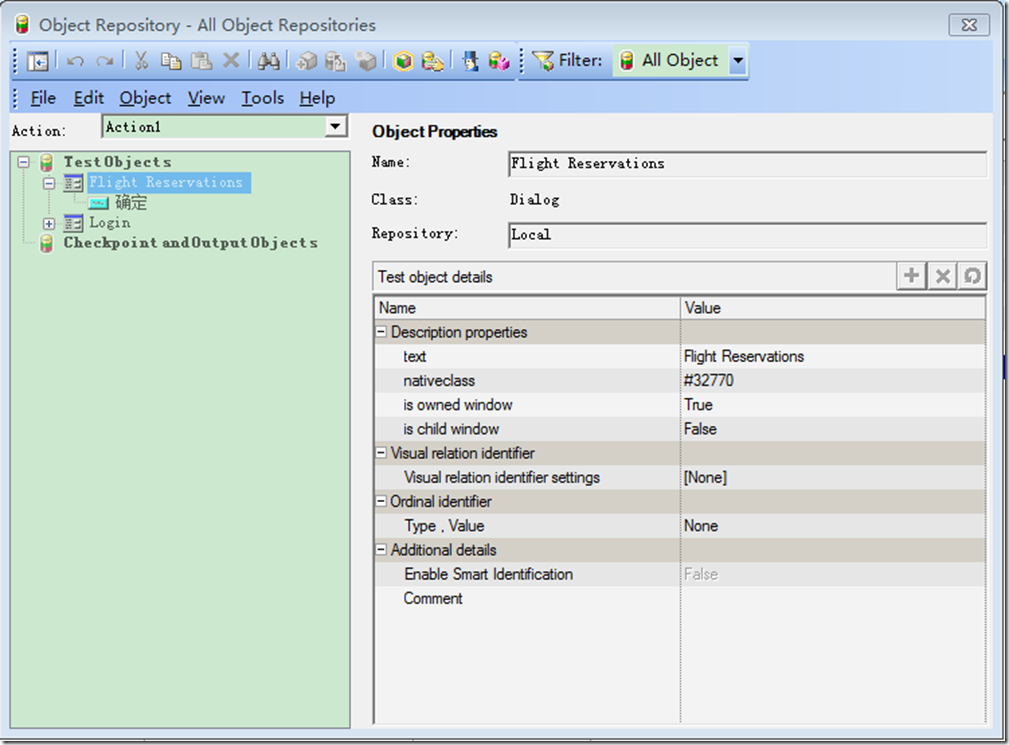Click the grayed Define New Test Object icon
This screenshot has height=745, width=1009.
pyautogui.click(x=366, y=60)
